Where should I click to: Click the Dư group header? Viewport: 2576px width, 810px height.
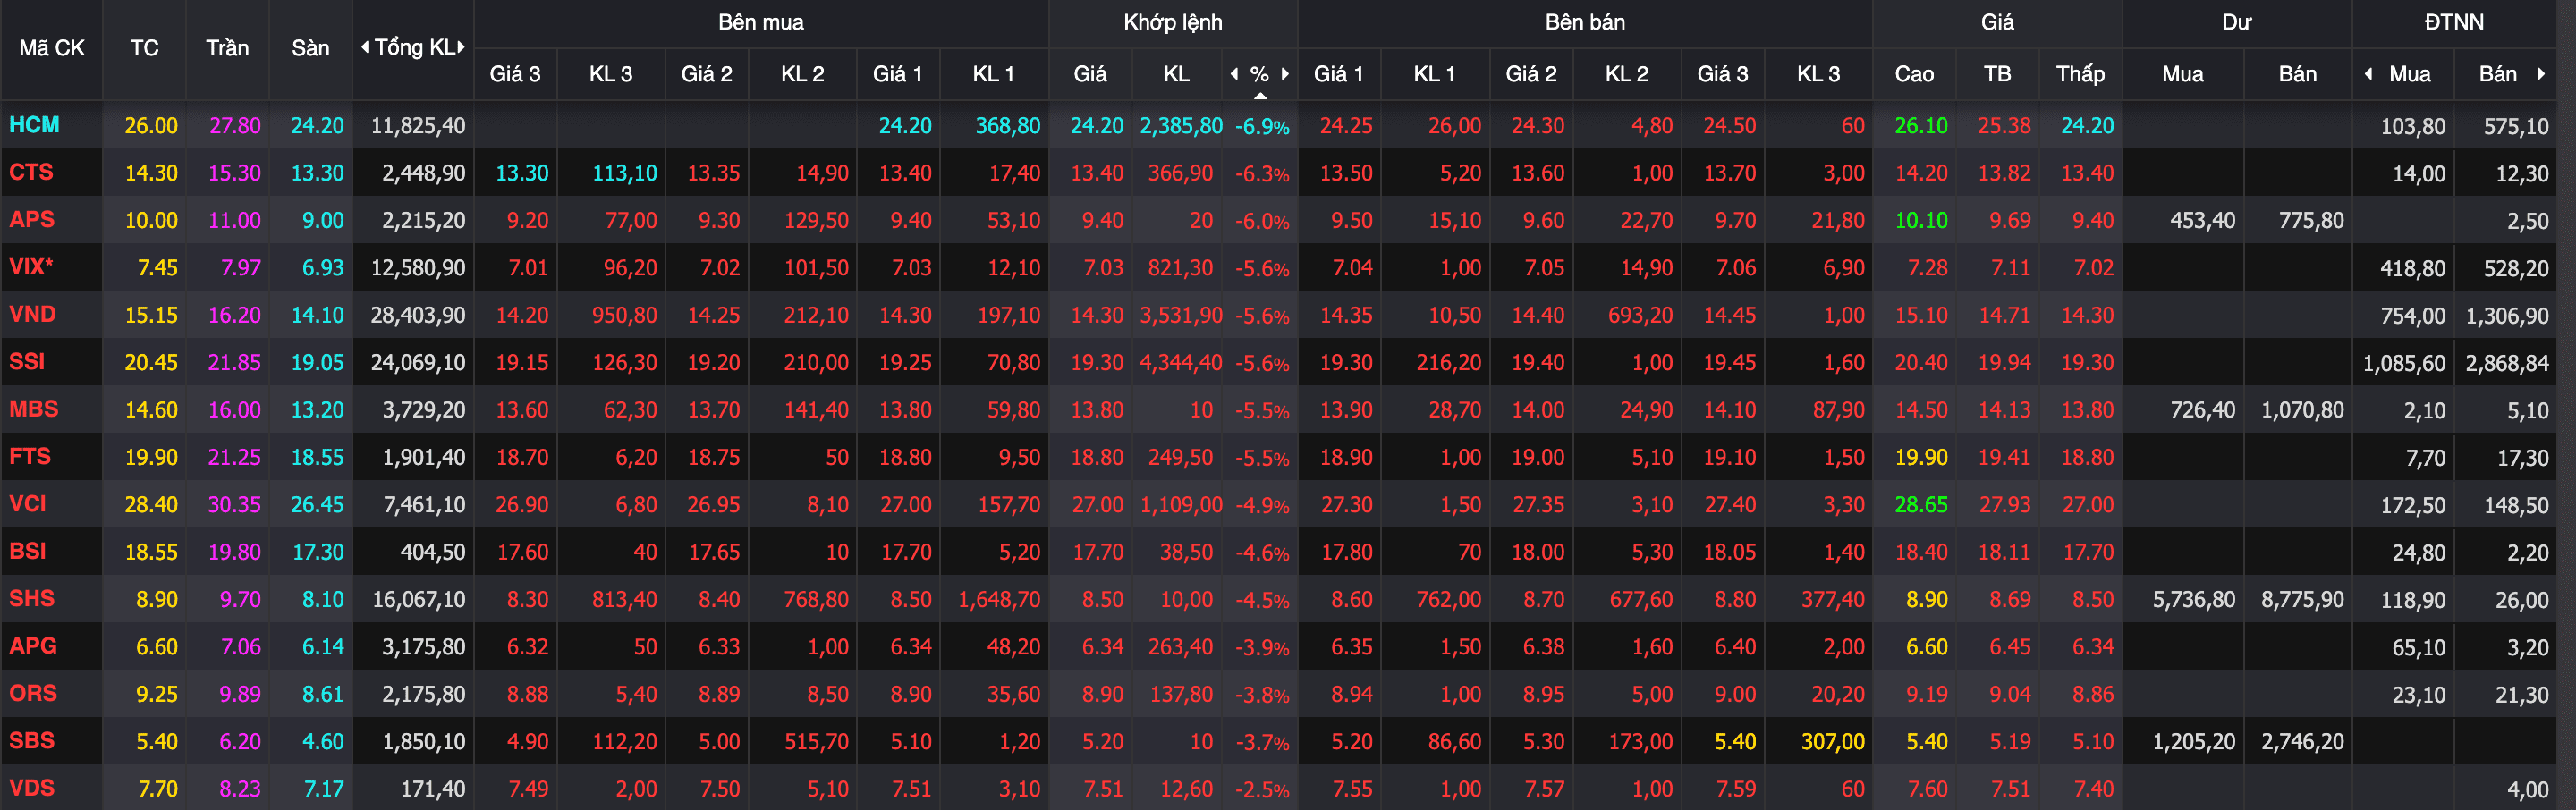(x=2237, y=22)
